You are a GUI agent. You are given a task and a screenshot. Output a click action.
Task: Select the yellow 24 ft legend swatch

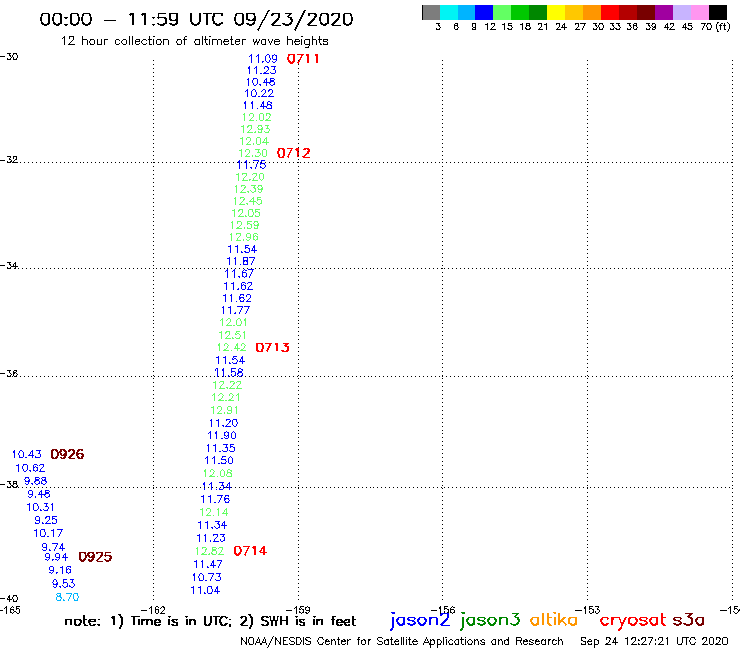(x=556, y=12)
